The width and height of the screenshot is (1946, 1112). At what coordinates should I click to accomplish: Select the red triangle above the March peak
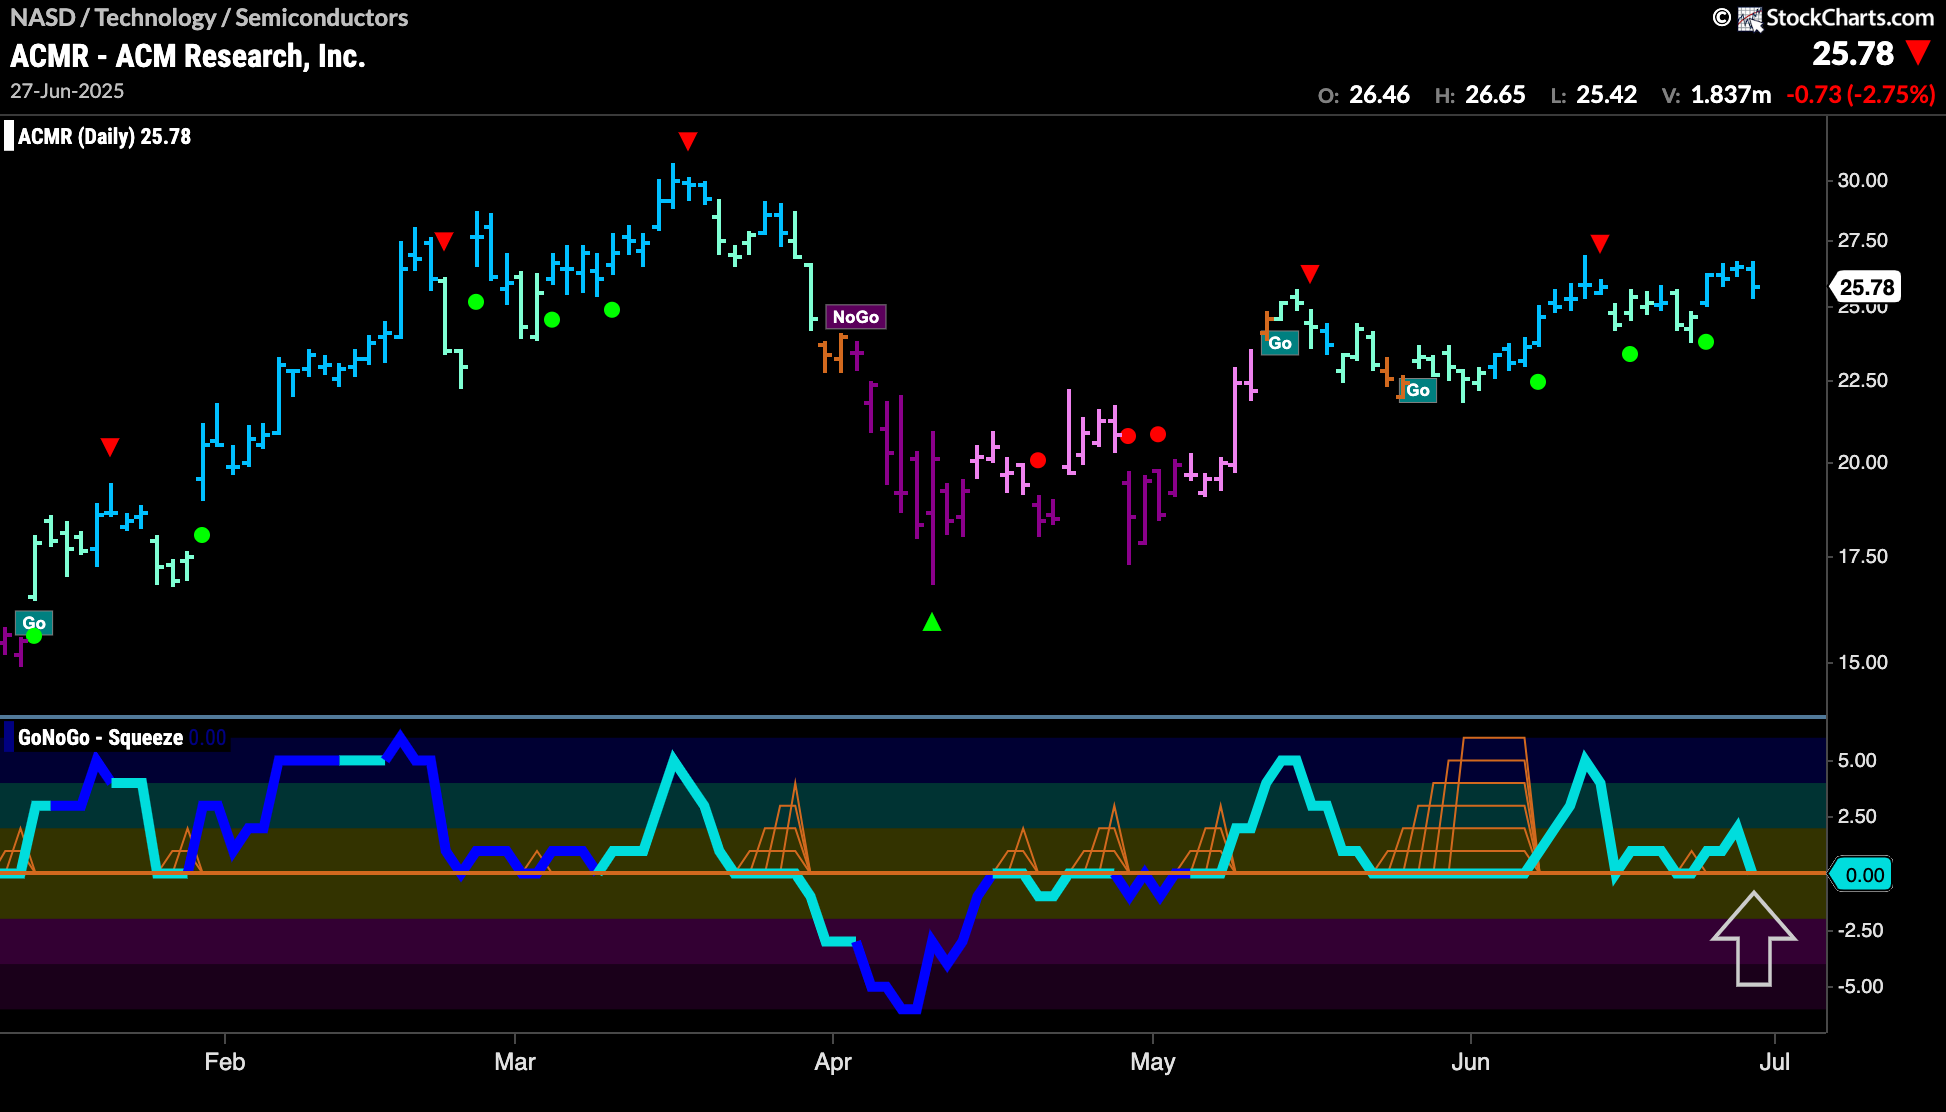tap(687, 141)
